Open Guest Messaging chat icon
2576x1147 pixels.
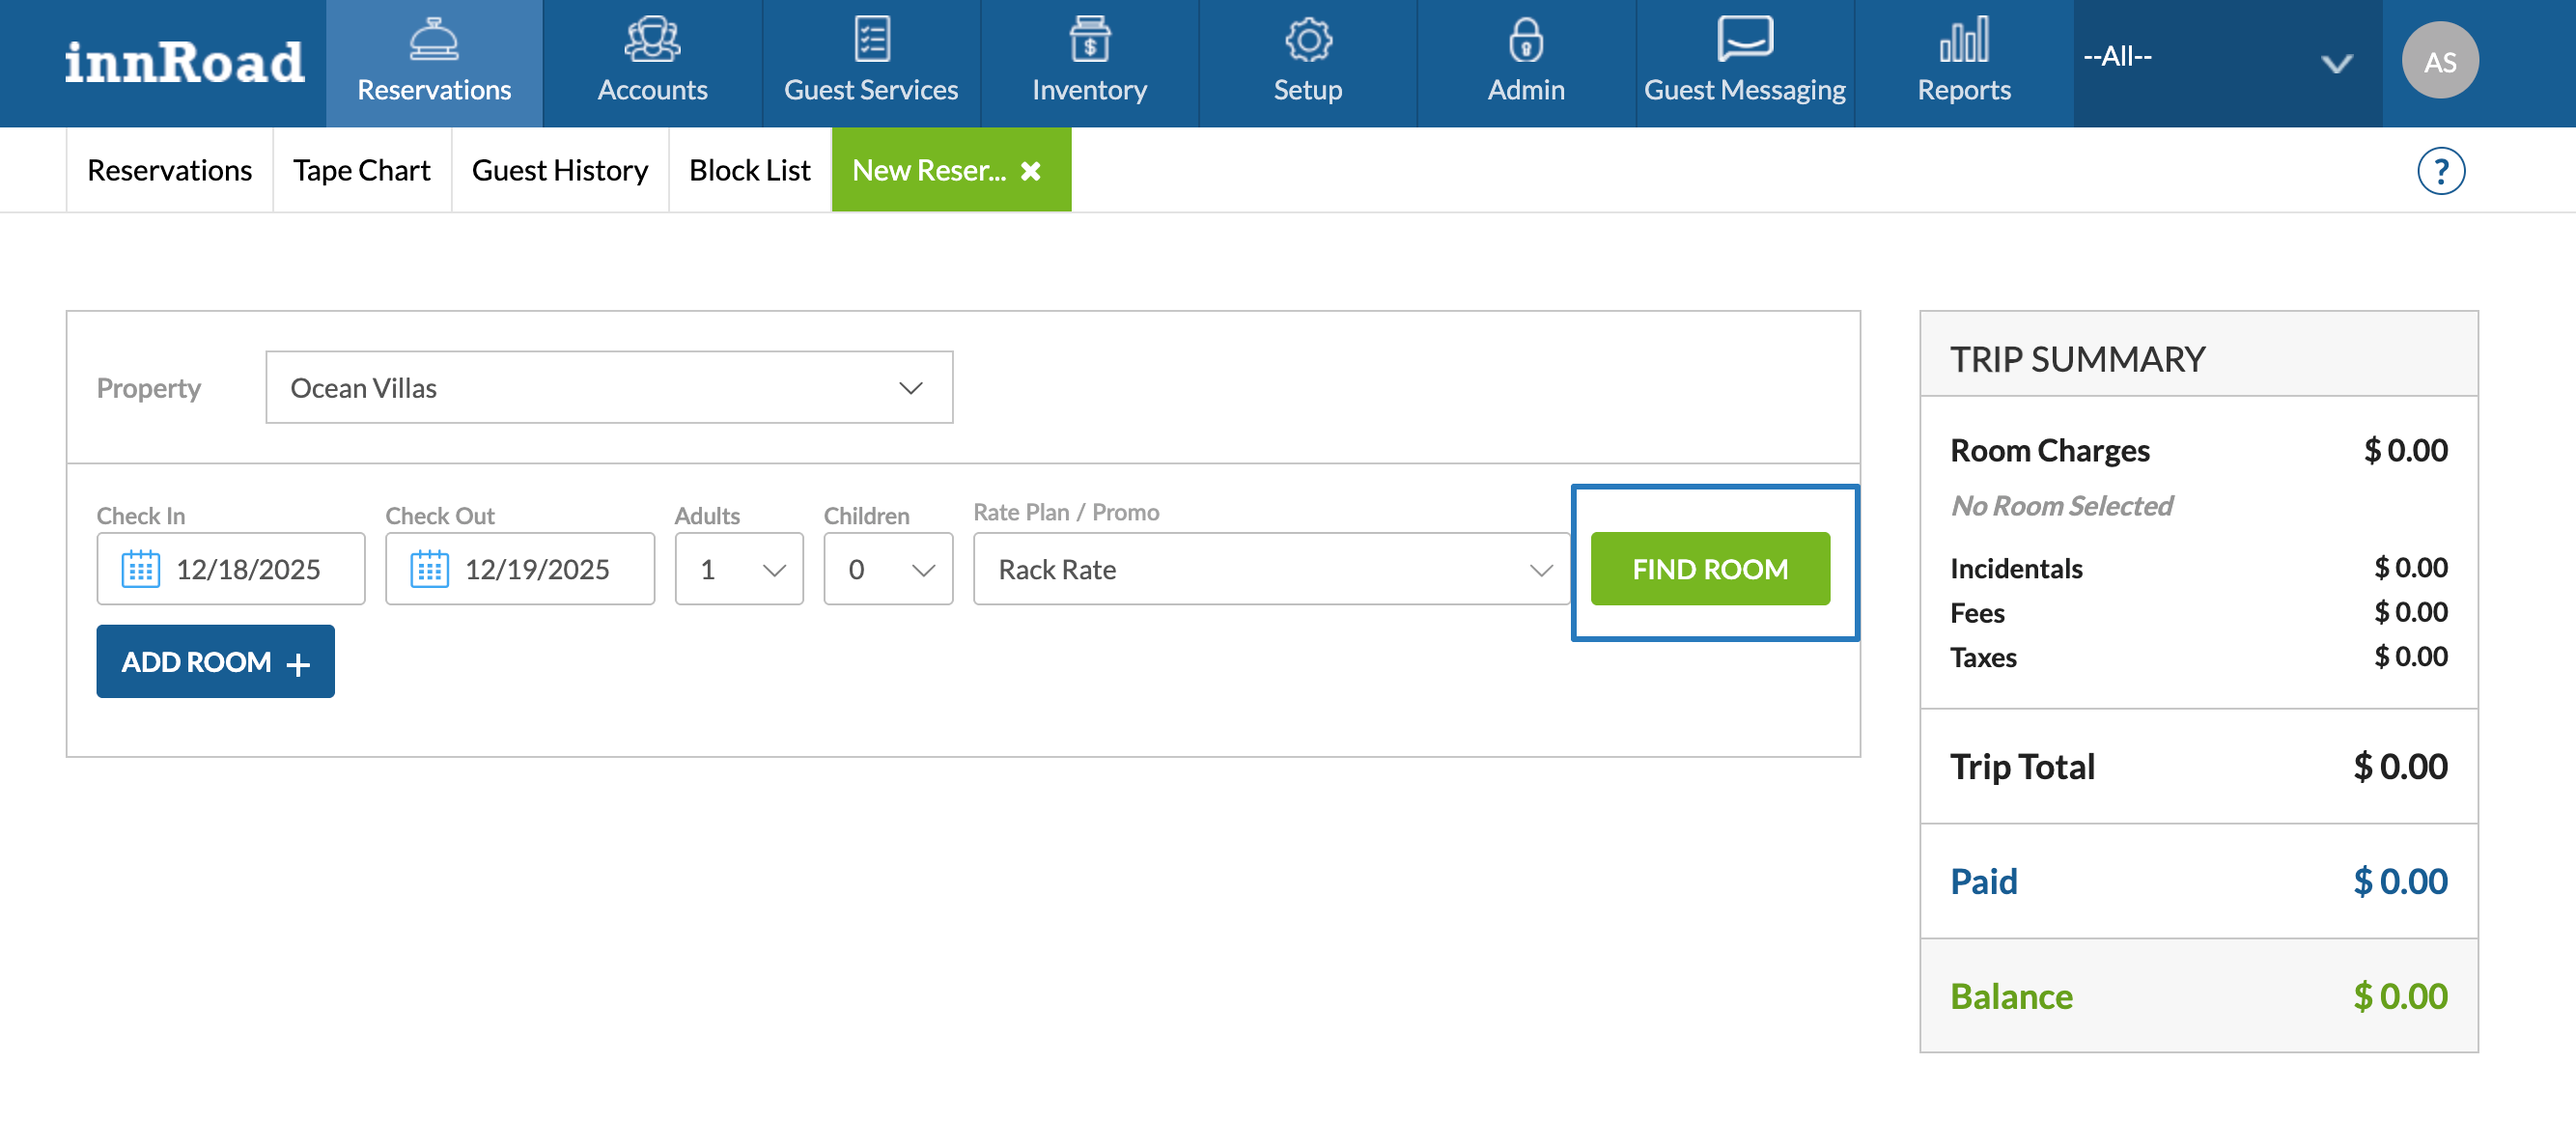tap(1744, 40)
